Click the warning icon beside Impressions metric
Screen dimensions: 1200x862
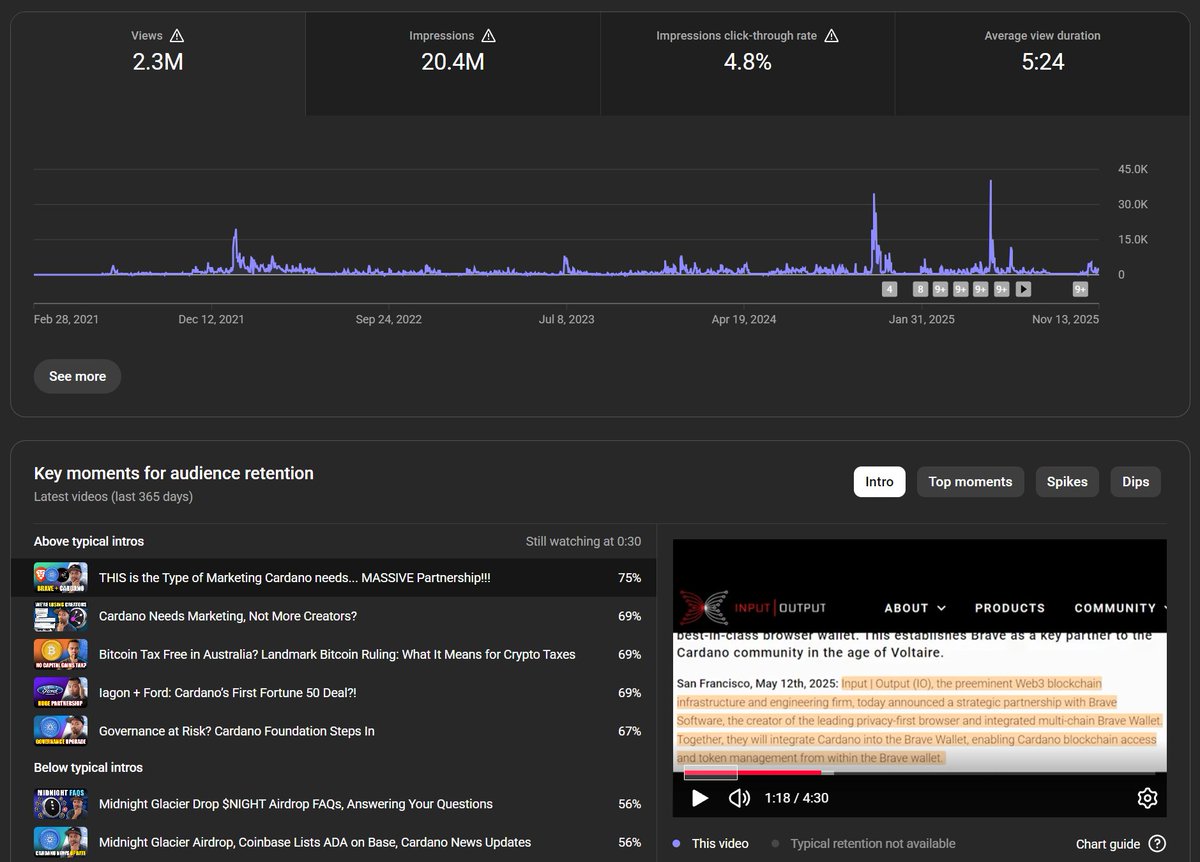click(489, 35)
